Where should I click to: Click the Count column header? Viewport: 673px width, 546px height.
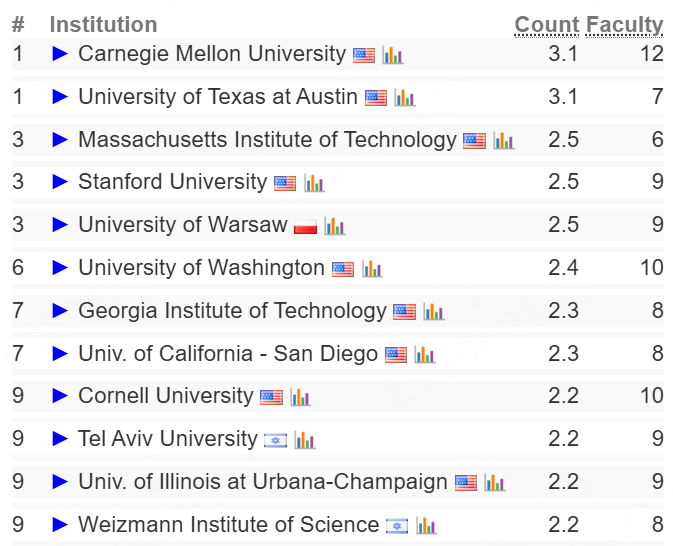[x=547, y=25]
